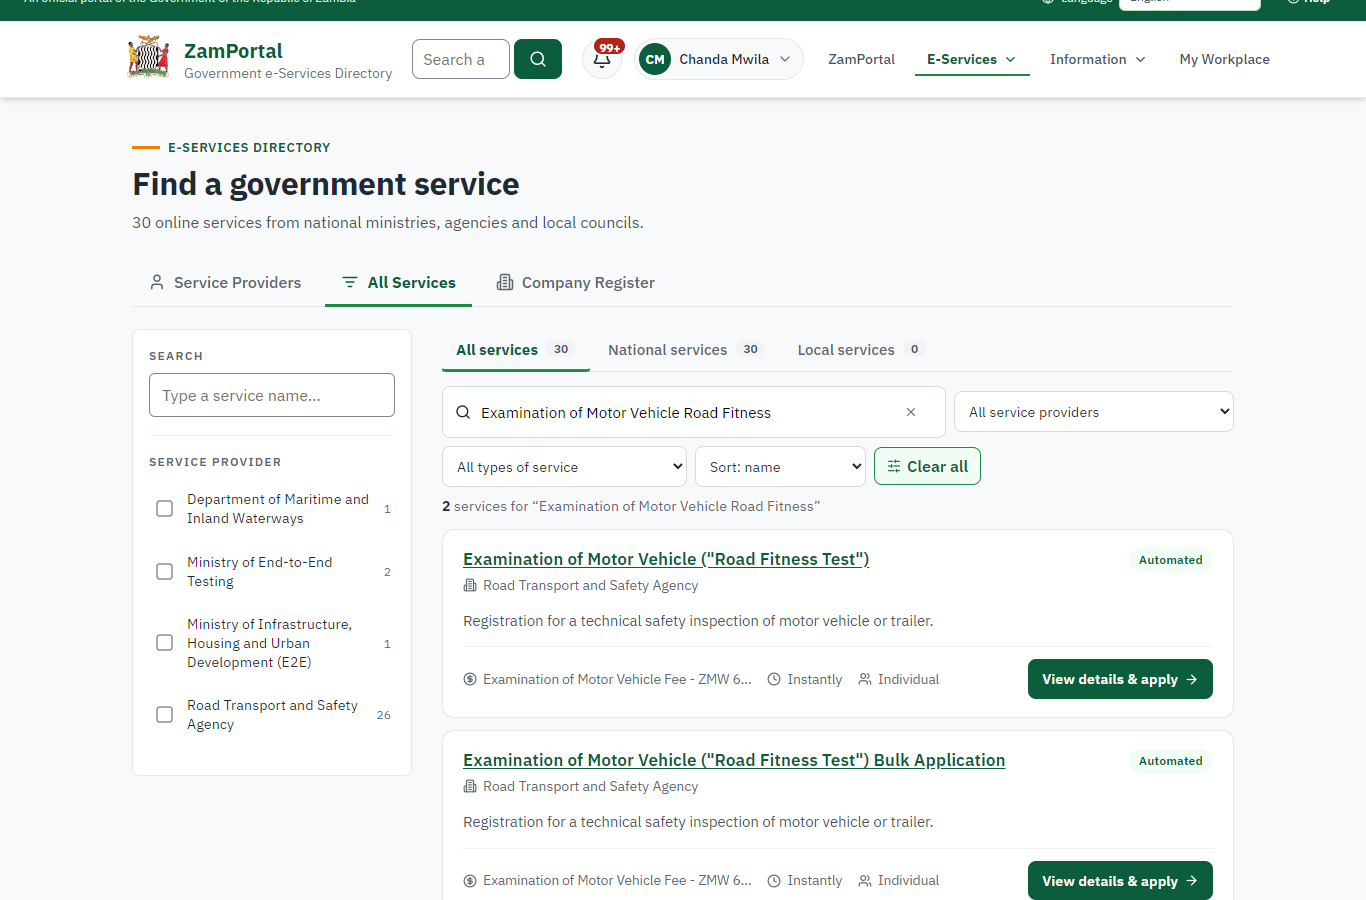
Task: Click the Clear all filters button
Action: coord(927,467)
